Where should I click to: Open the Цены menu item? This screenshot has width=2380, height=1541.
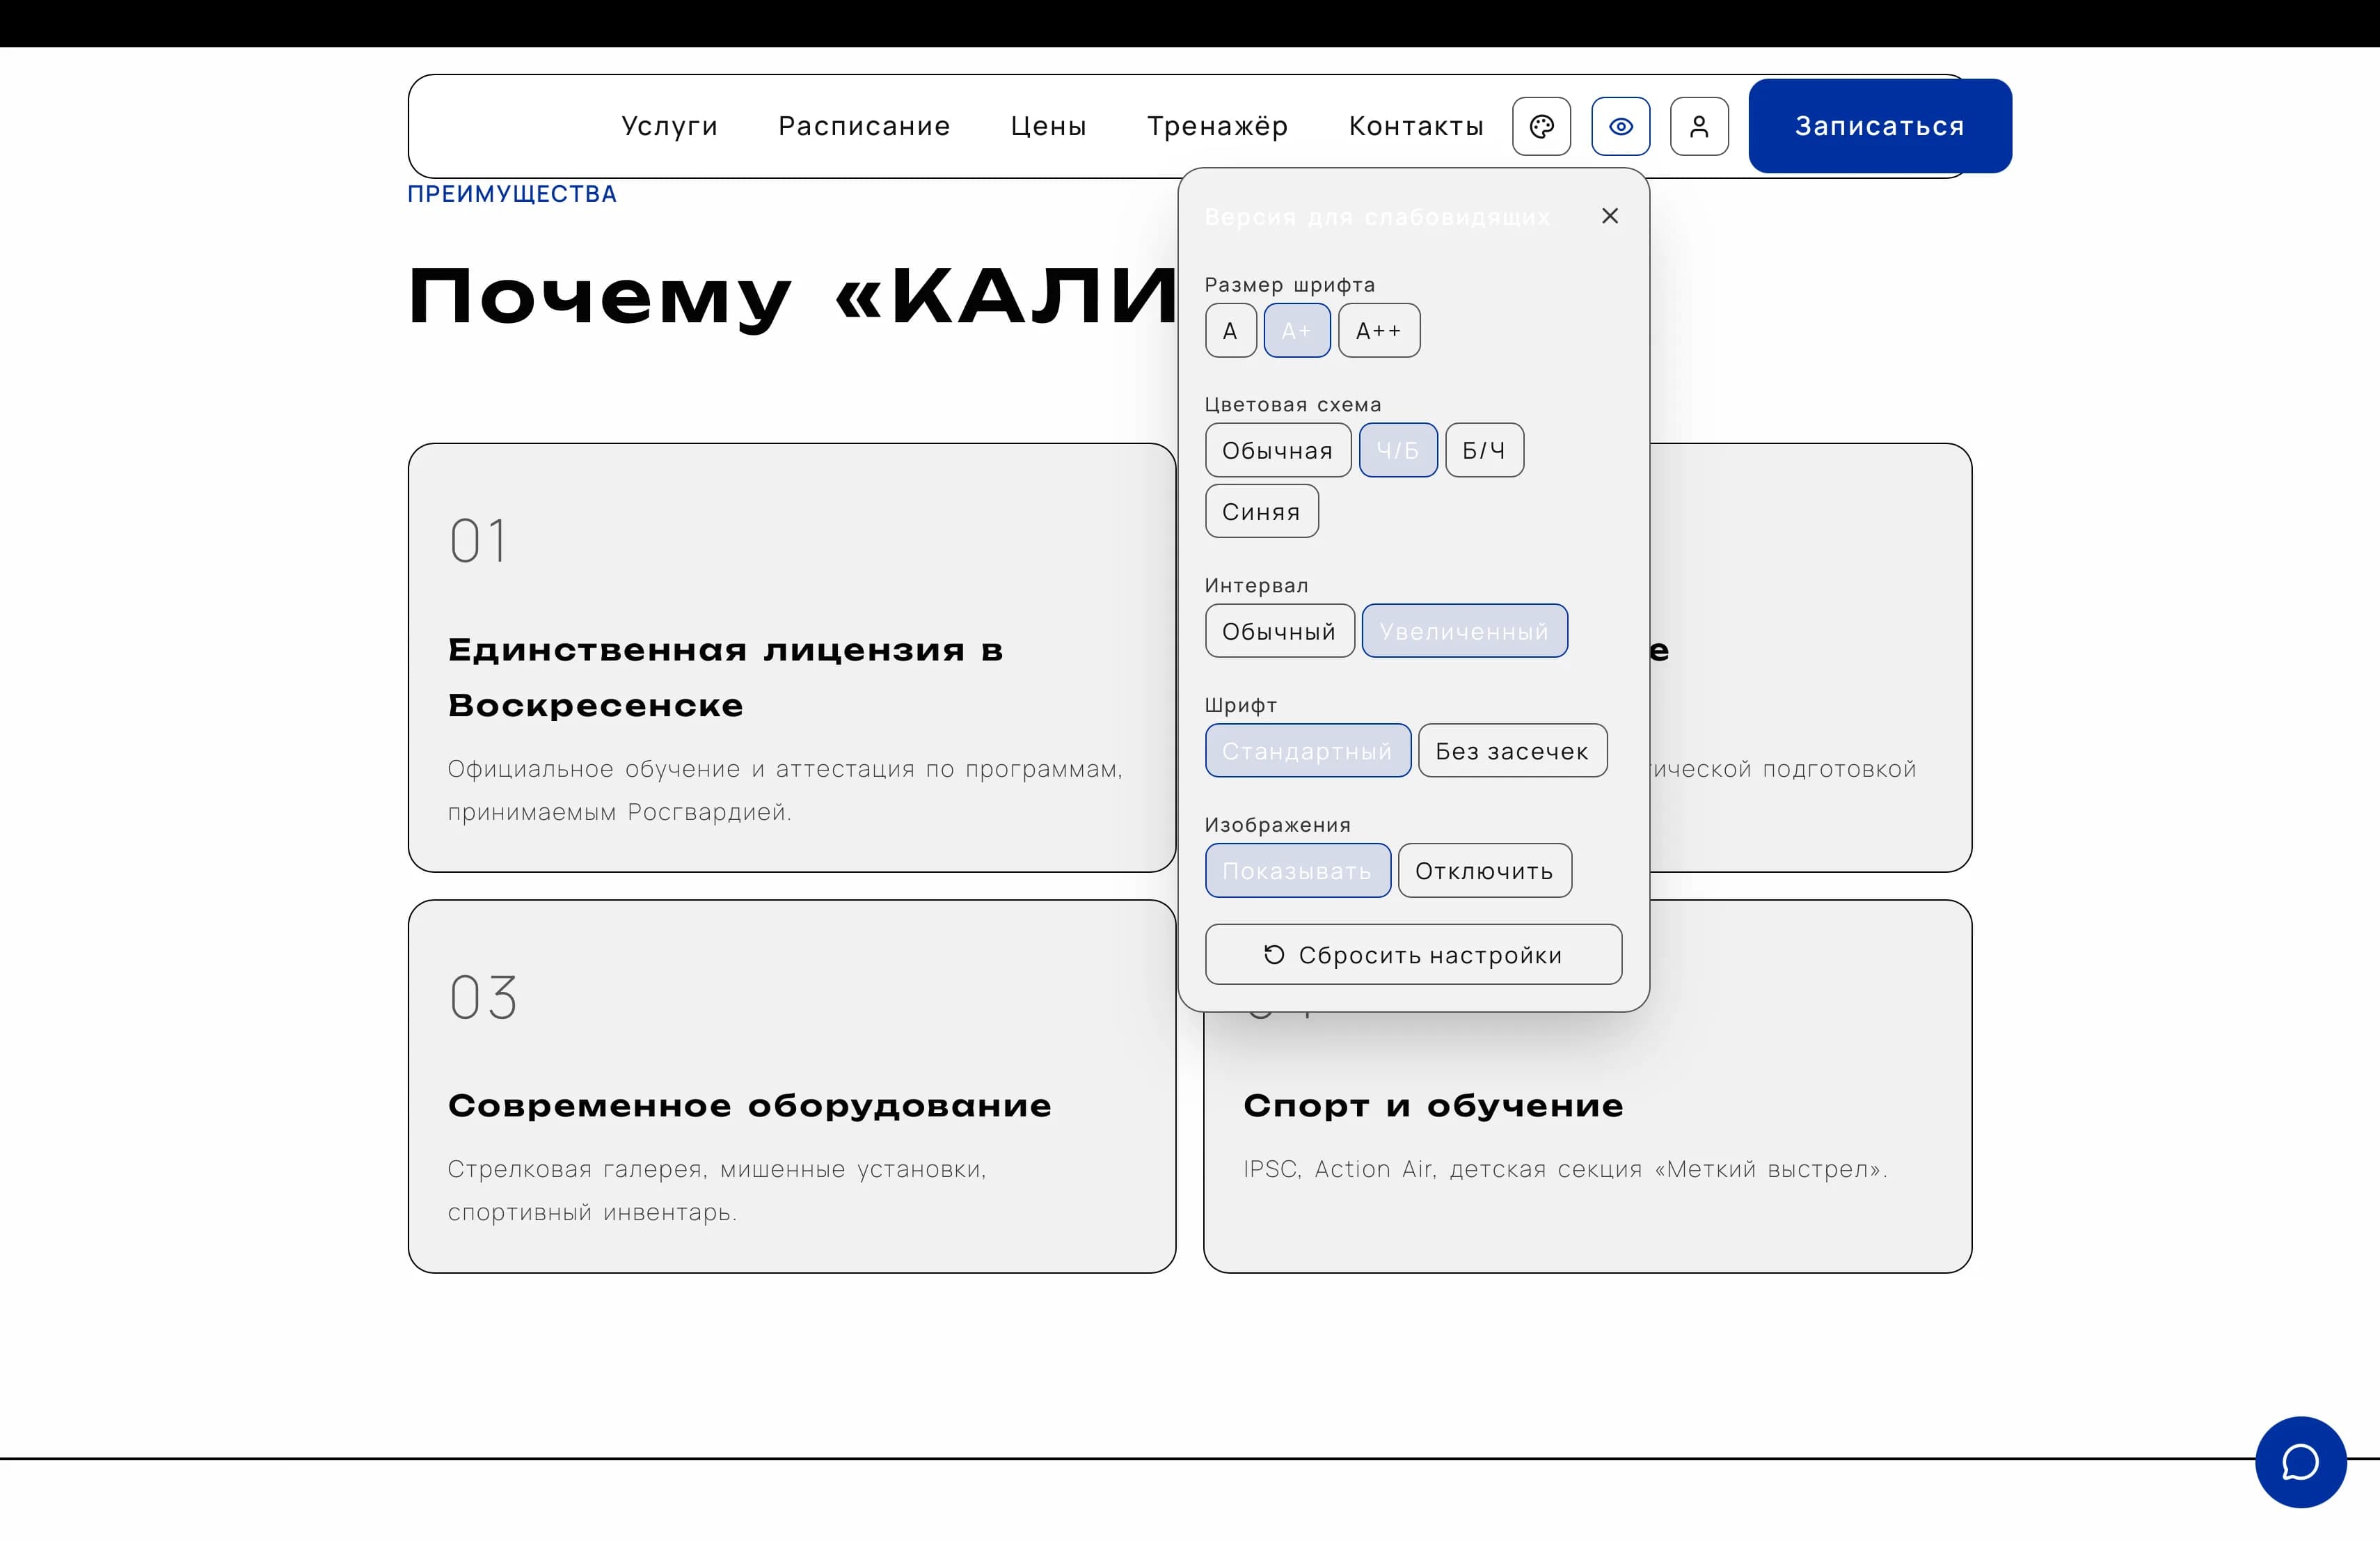point(1048,126)
